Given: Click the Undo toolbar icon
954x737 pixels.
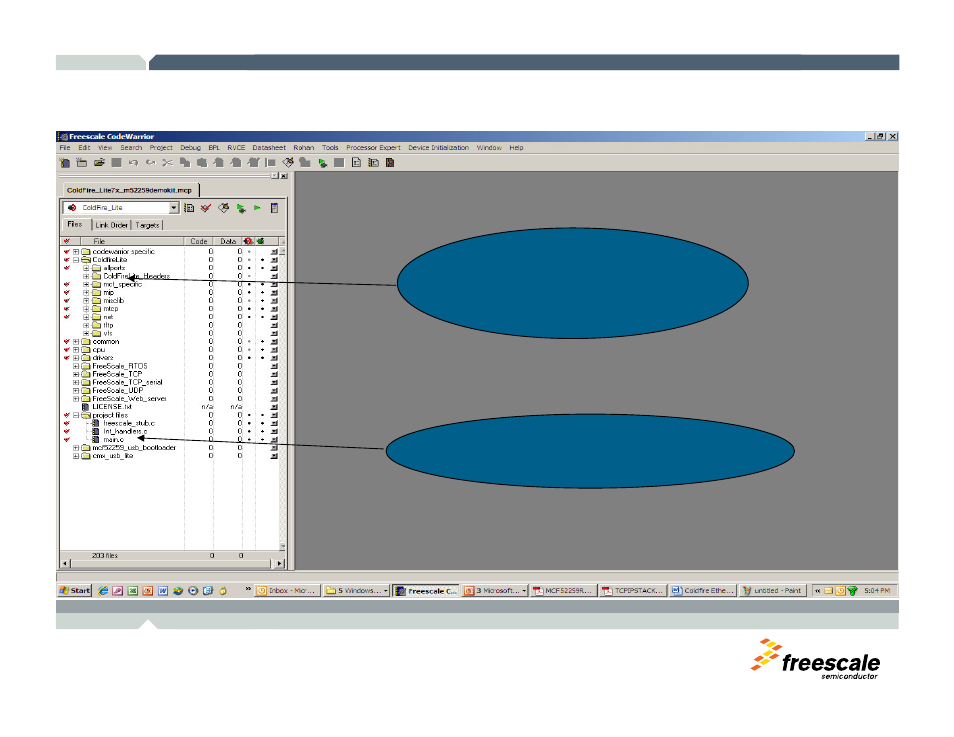Looking at the screenshot, I should tap(133, 162).
